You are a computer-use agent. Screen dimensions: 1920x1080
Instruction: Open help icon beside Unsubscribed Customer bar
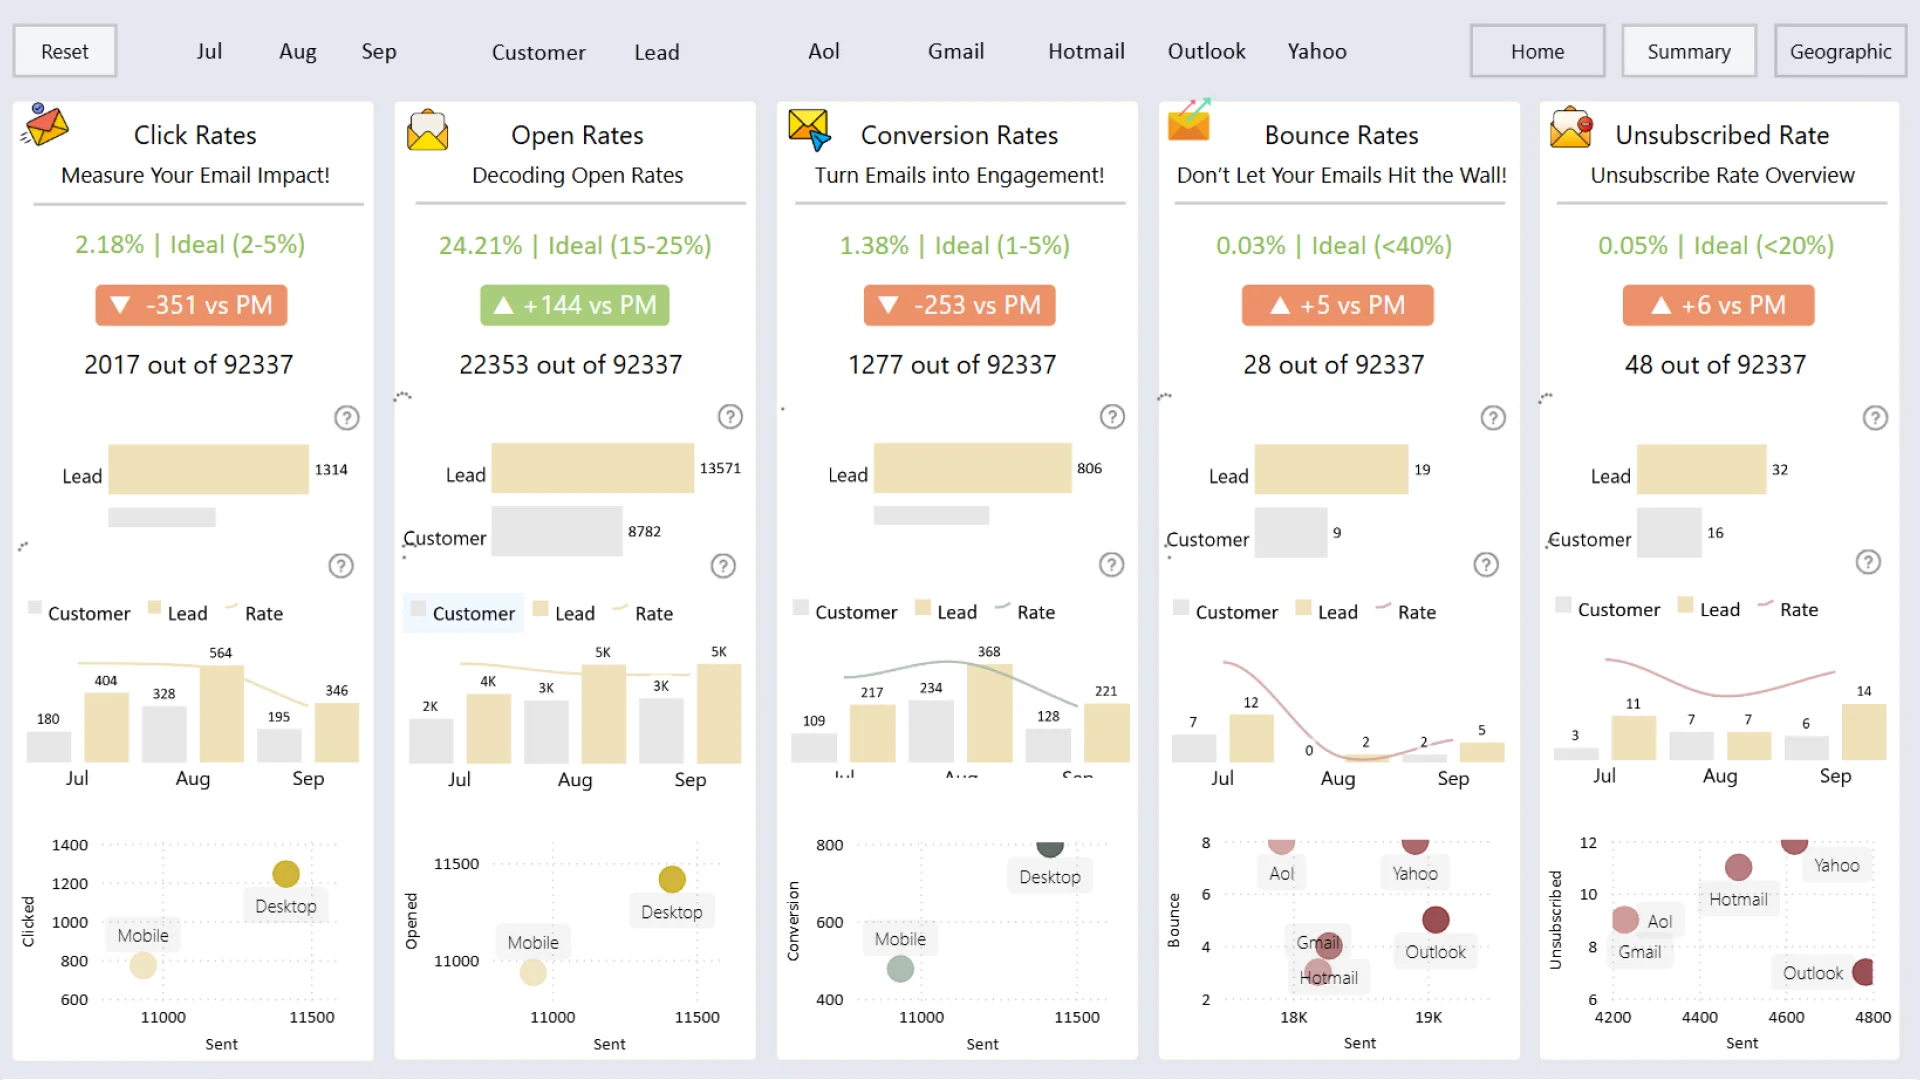click(x=1868, y=562)
